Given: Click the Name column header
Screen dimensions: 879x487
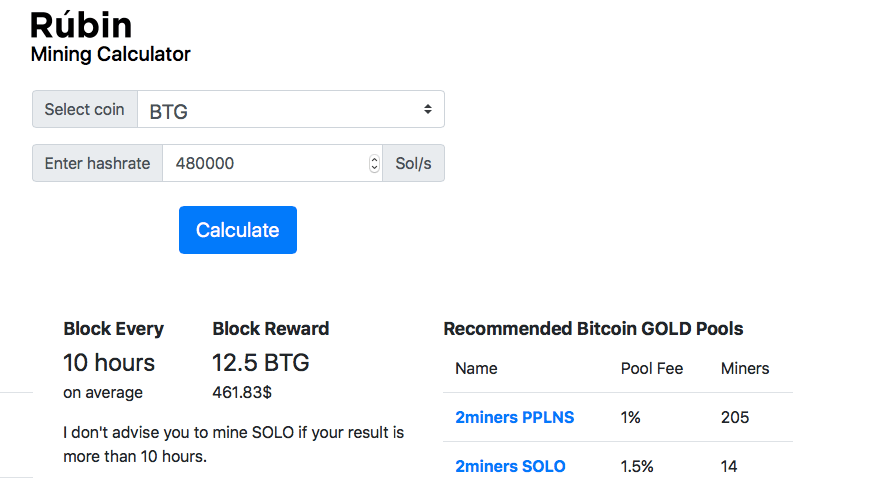Looking at the screenshot, I should (x=476, y=368).
